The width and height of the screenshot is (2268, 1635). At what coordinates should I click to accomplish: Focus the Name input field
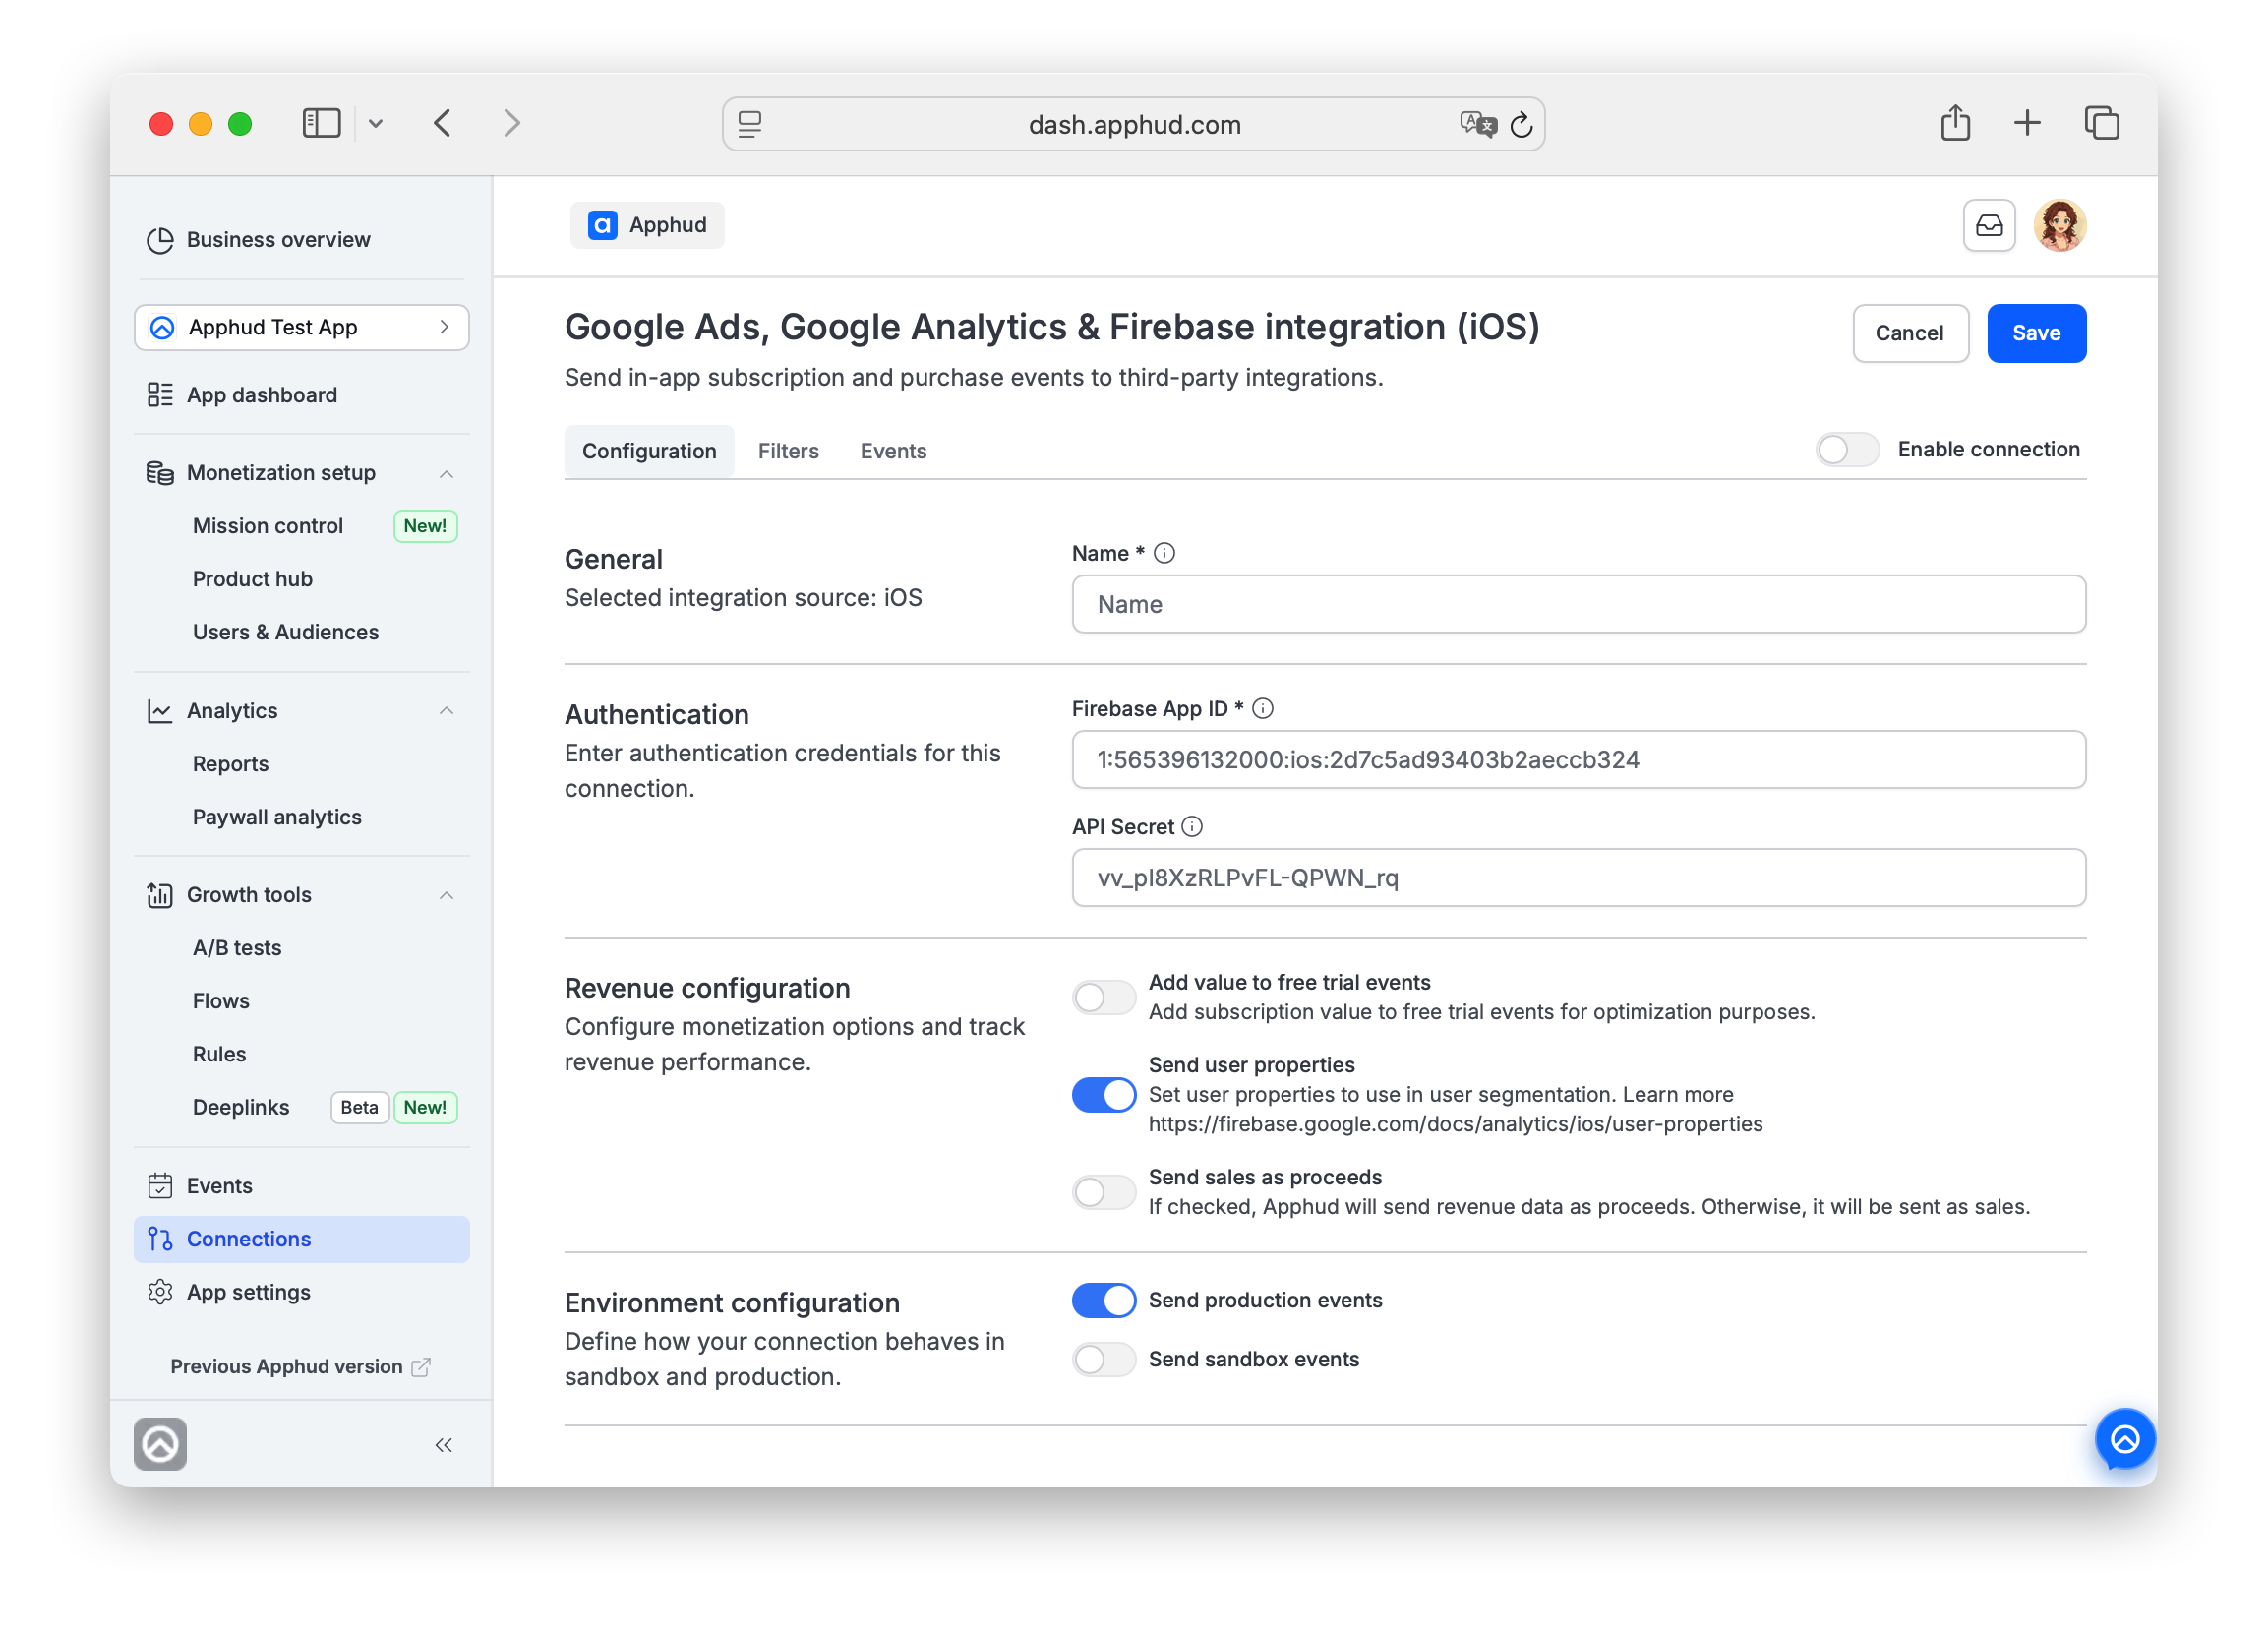(x=1578, y=604)
